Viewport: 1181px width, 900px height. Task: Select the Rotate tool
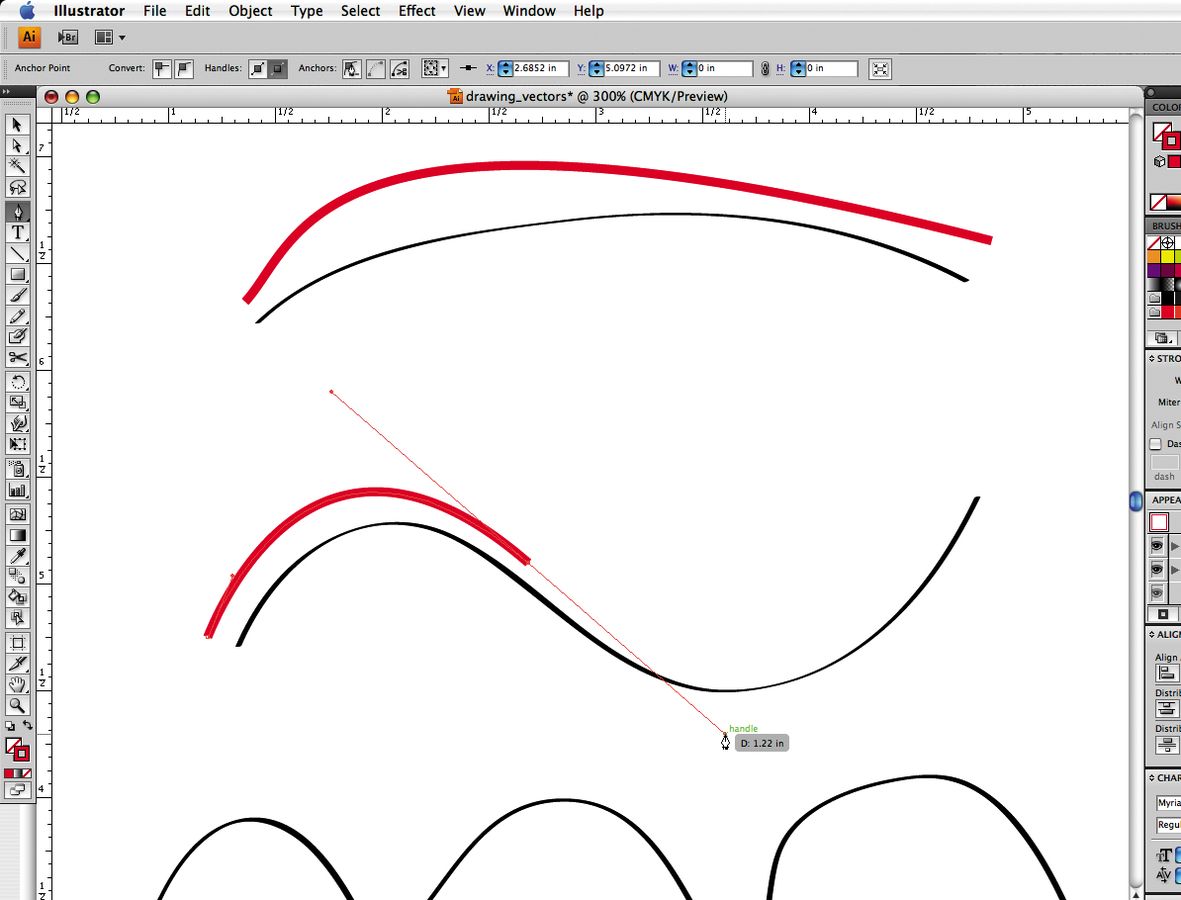tap(17, 383)
